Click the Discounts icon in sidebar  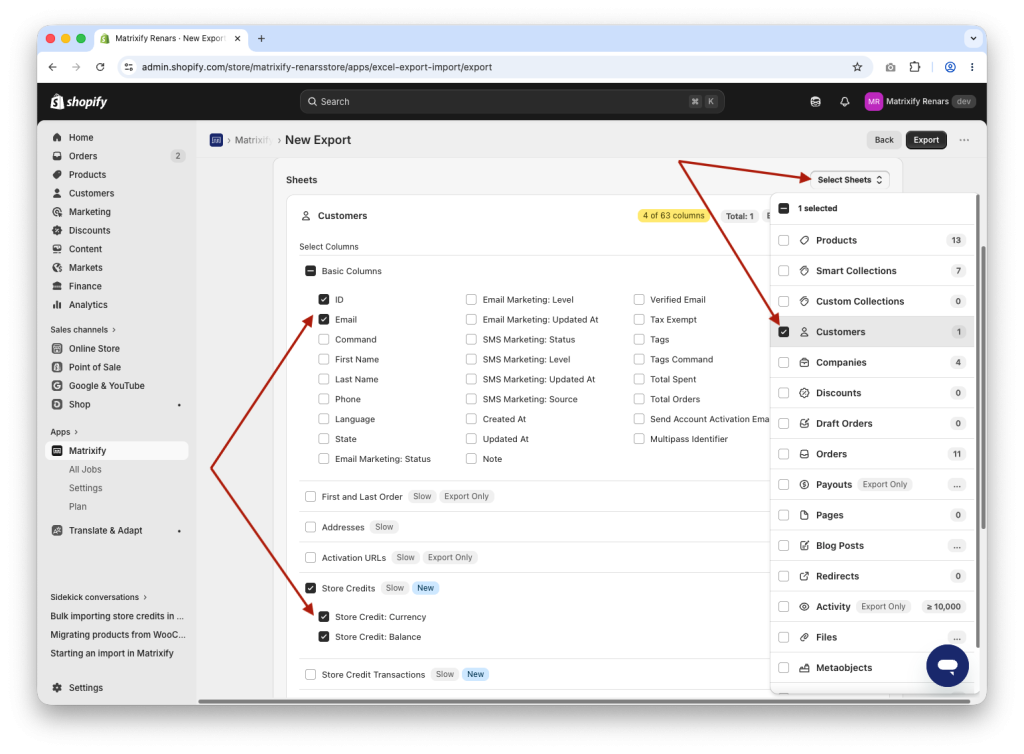[x=57, y=230]
